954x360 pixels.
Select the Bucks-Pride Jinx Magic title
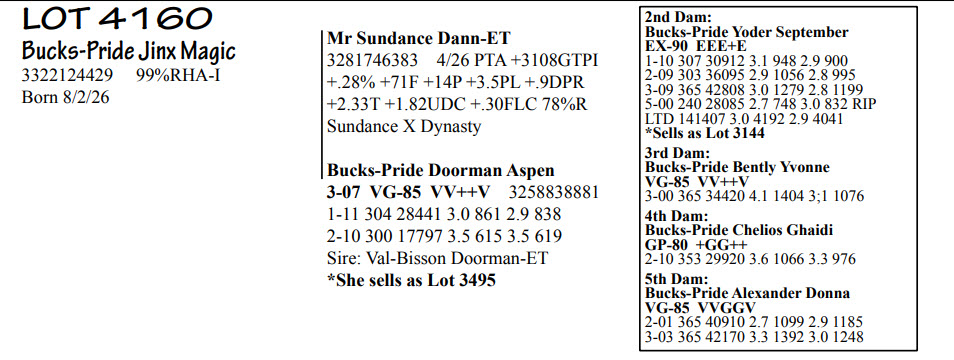tap(128, 52)
